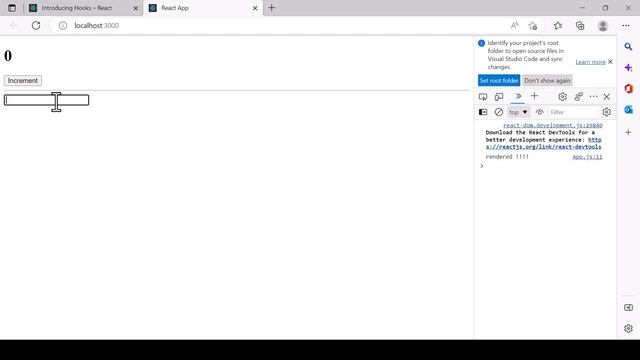This screenshot has width=640, height=360.
Task: Toggle the console sidebar
Action: pos(483,112)
